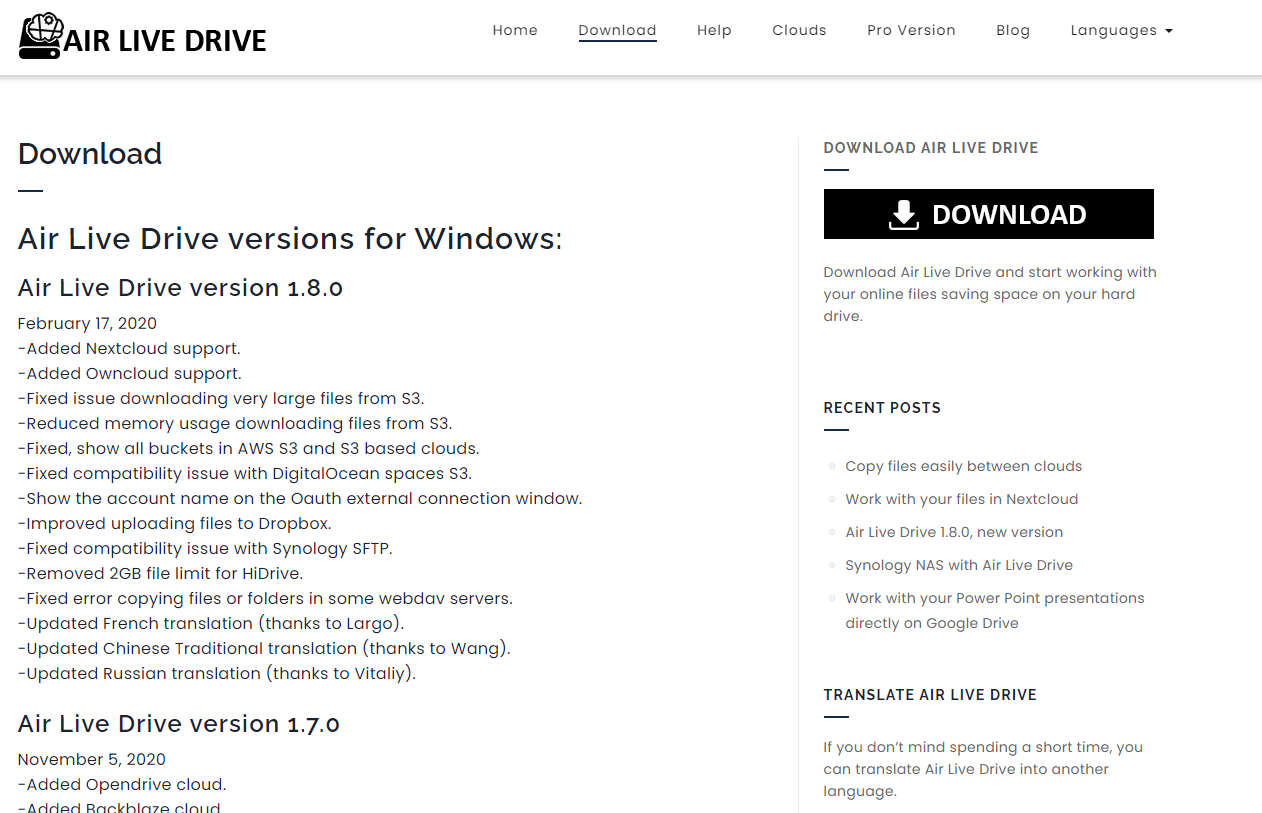Click 'RECENT POSTS' sidebar heading
This screenshot has width=1262, height=813.
pos(882,408)
